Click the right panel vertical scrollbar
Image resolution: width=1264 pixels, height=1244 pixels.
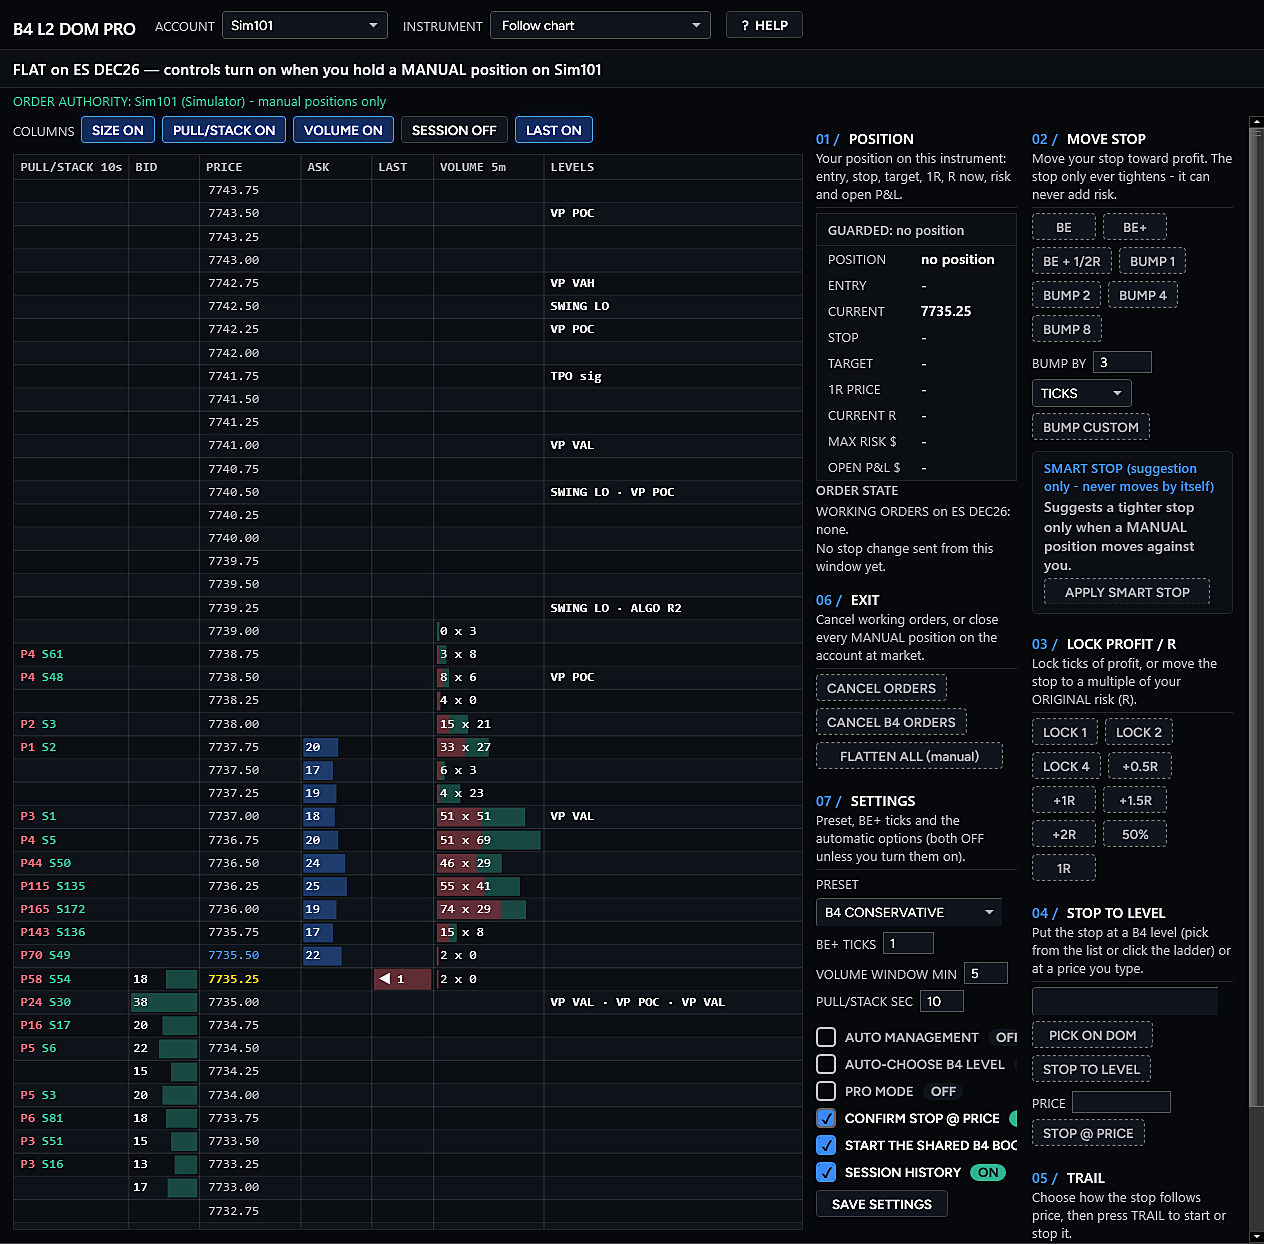1257,616
